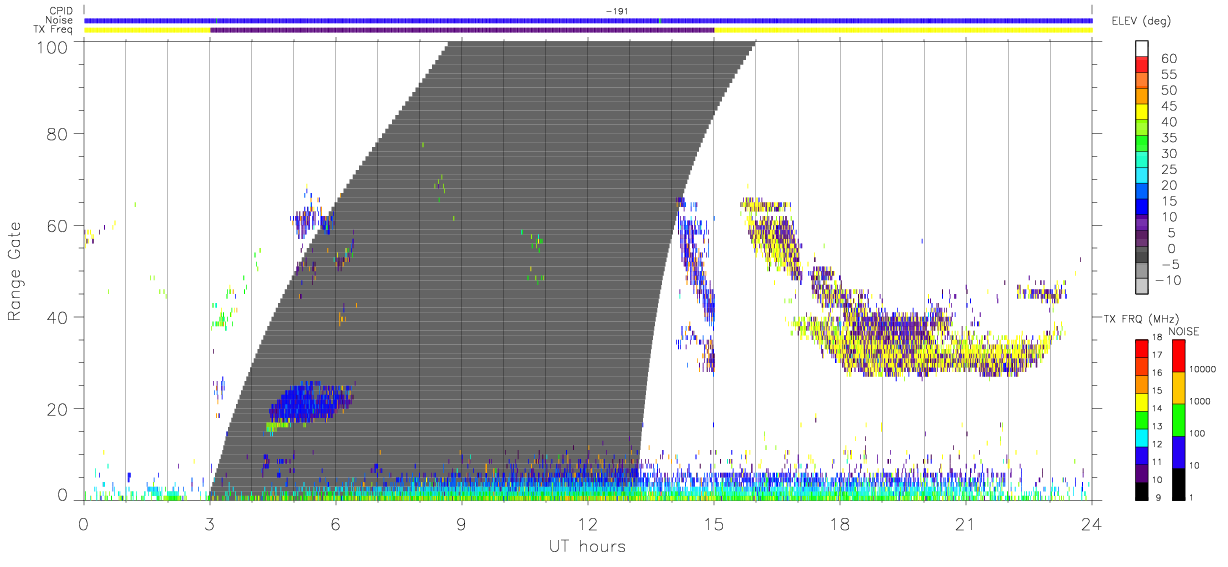The image size is (1228, 567).
Task: Click the '1' label on NOISE legend
Action: pyautogui.click(x=1190, y=497)
